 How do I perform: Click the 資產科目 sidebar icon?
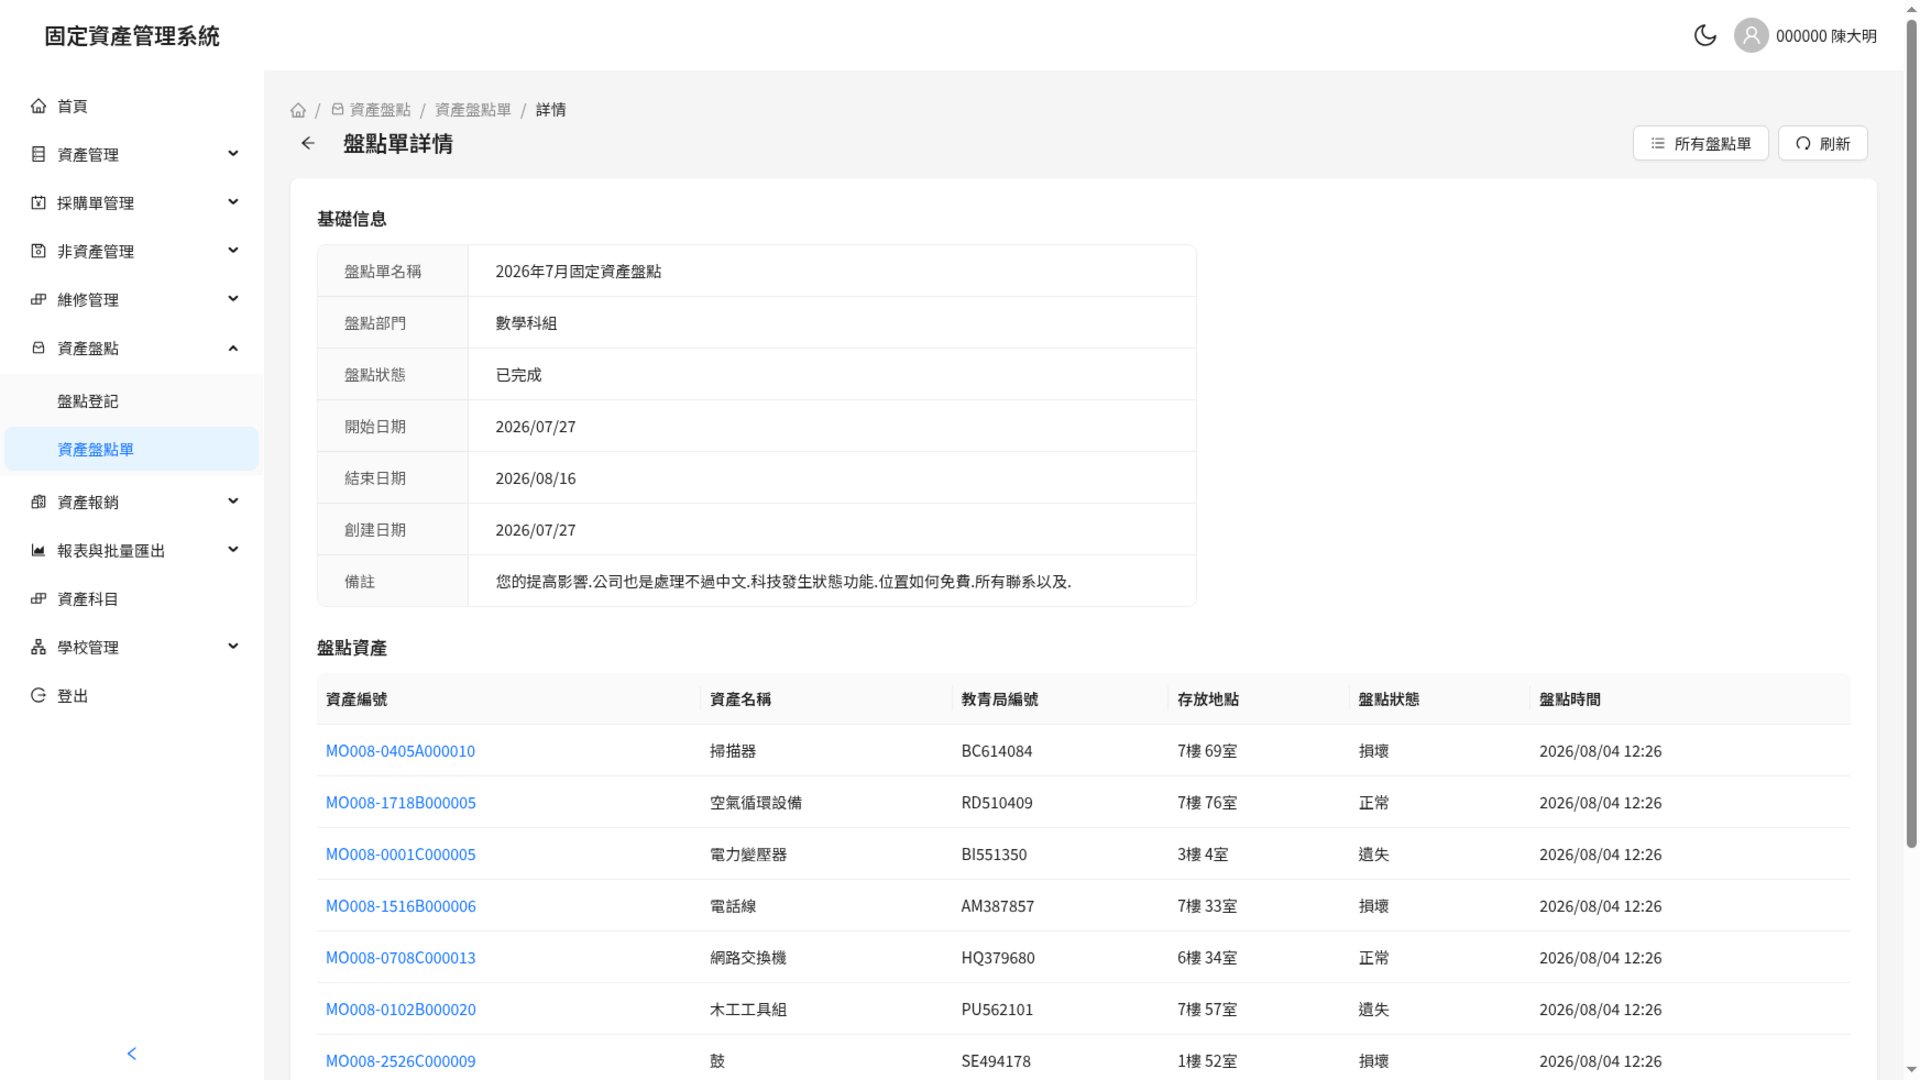coord(38,599)
